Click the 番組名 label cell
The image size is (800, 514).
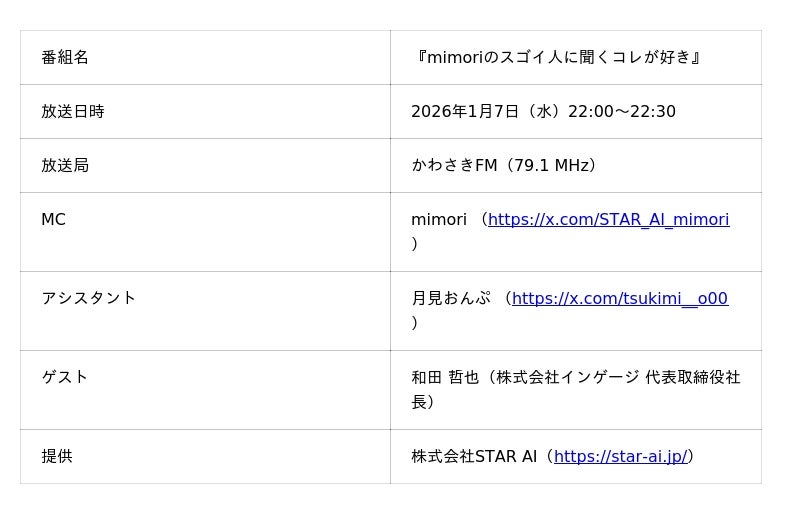click(65, 58)
